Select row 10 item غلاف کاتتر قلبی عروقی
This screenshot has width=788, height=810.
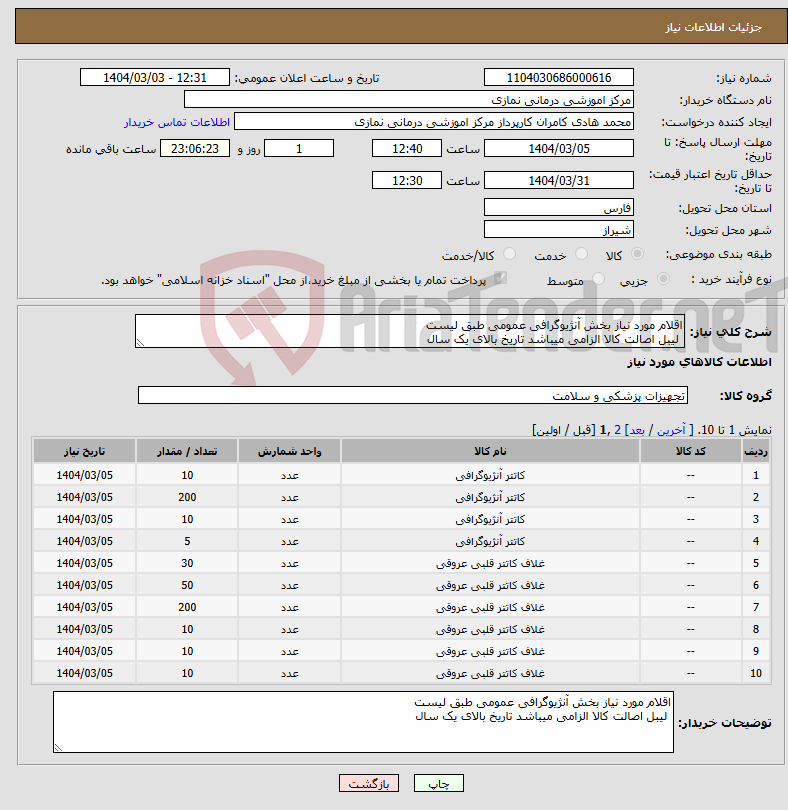pos(490,673)
